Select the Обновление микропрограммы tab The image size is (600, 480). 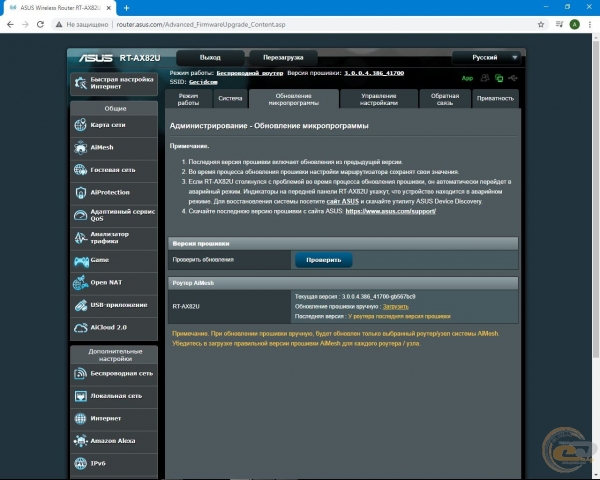tap(293, 99)
